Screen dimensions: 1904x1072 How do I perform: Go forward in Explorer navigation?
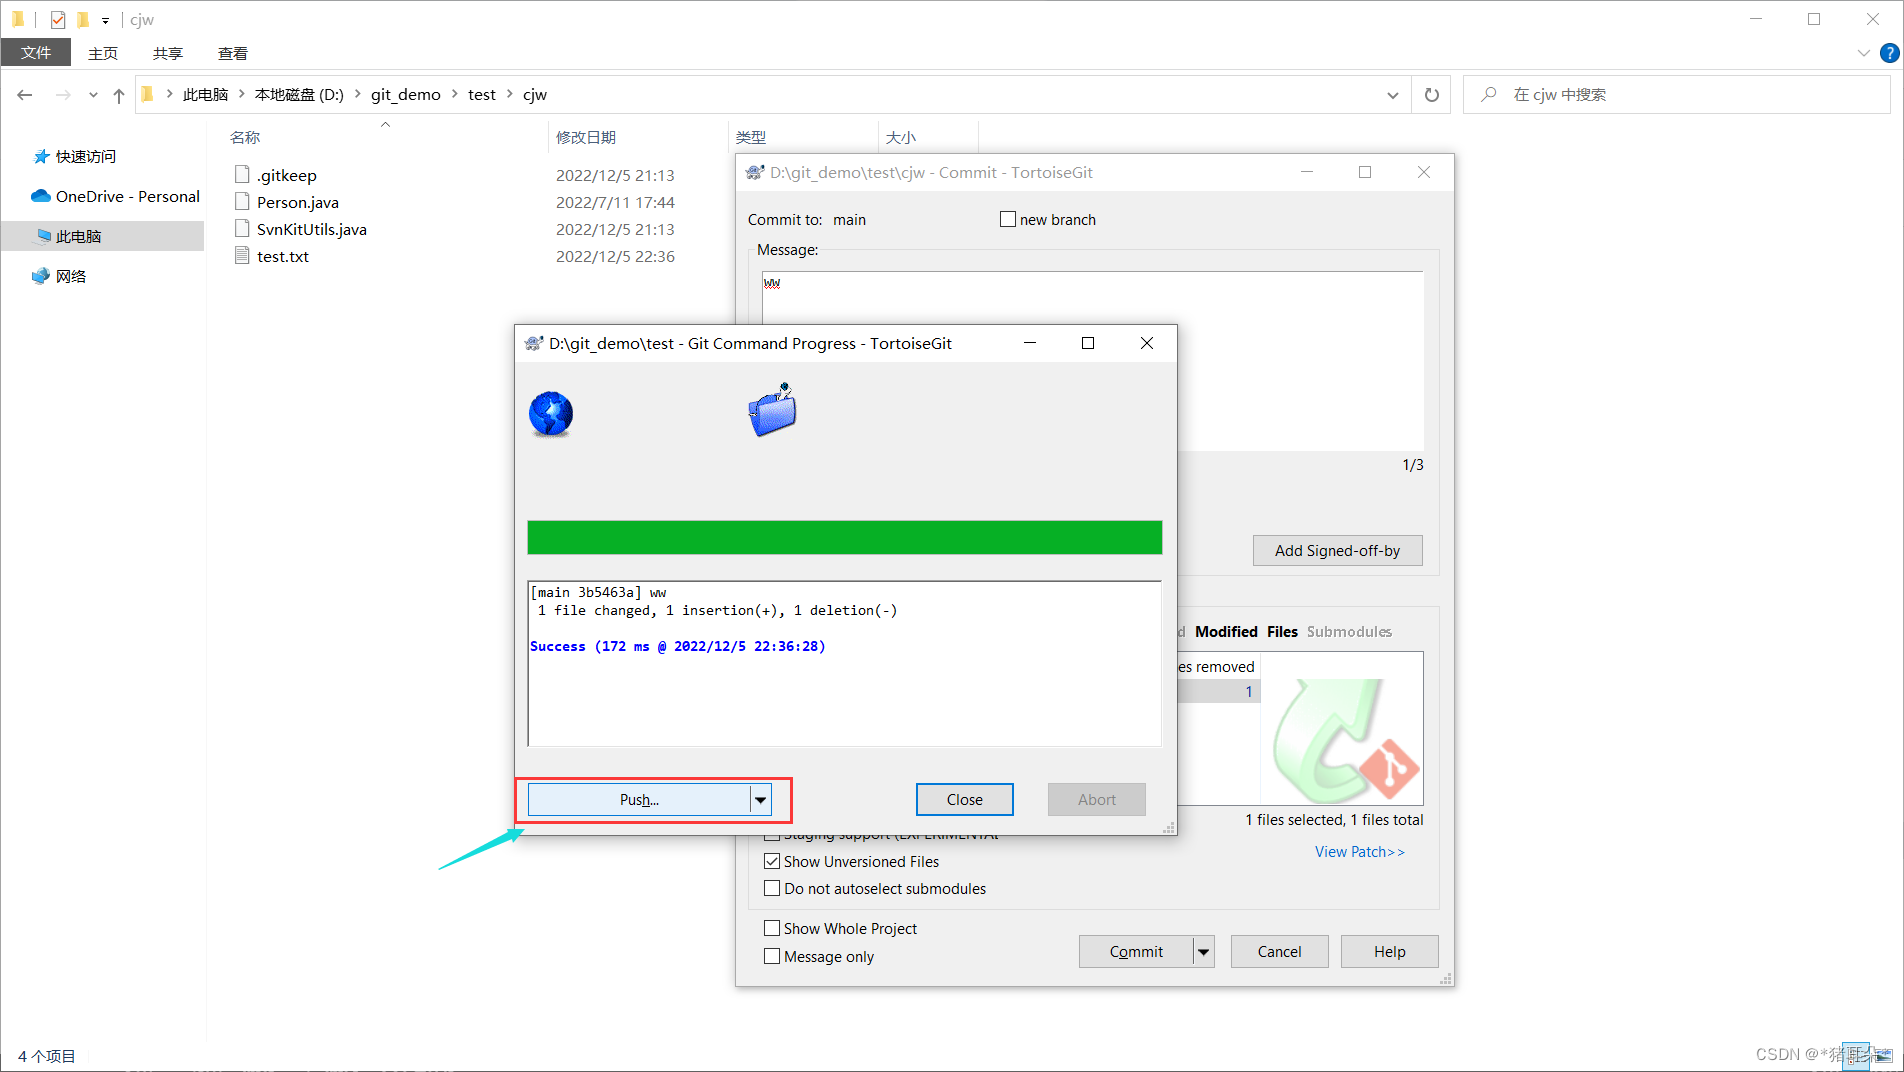[x=63, y=94]
